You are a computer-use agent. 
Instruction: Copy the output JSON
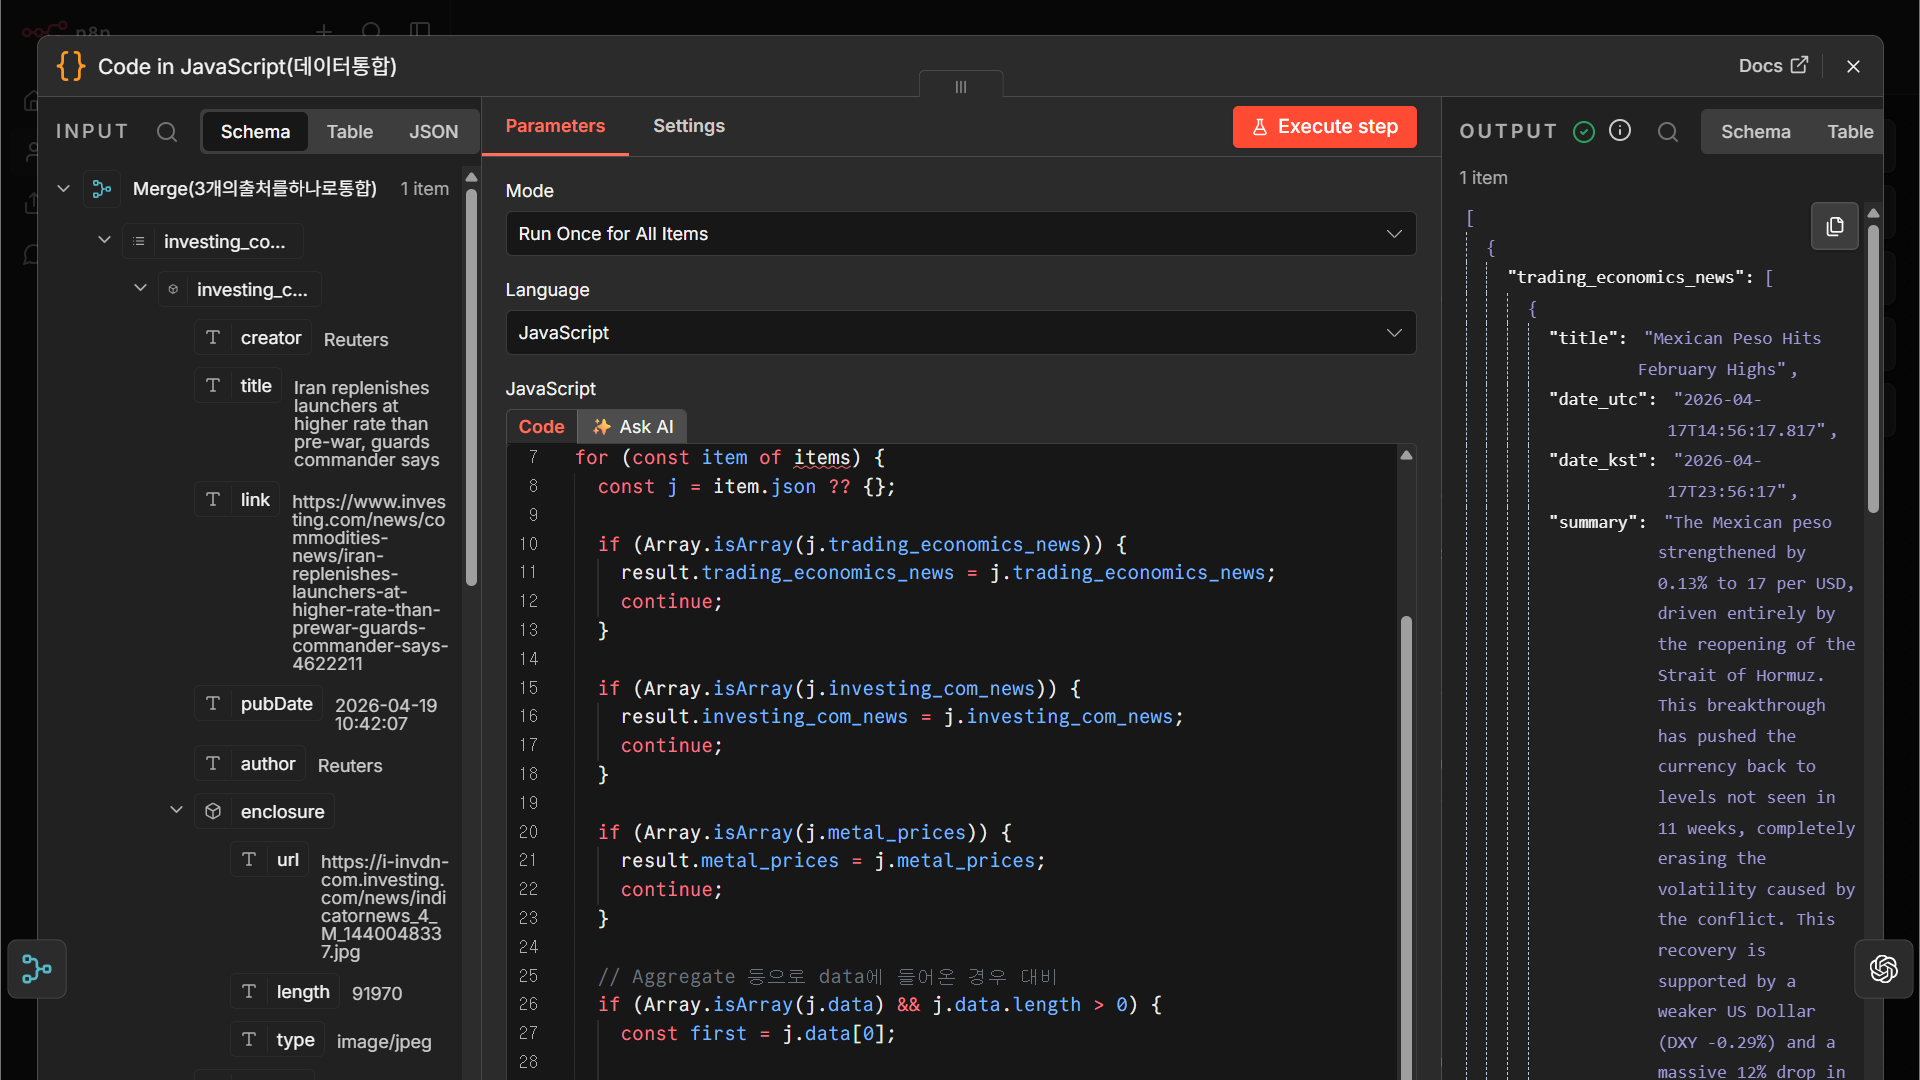(x=1835, y=227)
